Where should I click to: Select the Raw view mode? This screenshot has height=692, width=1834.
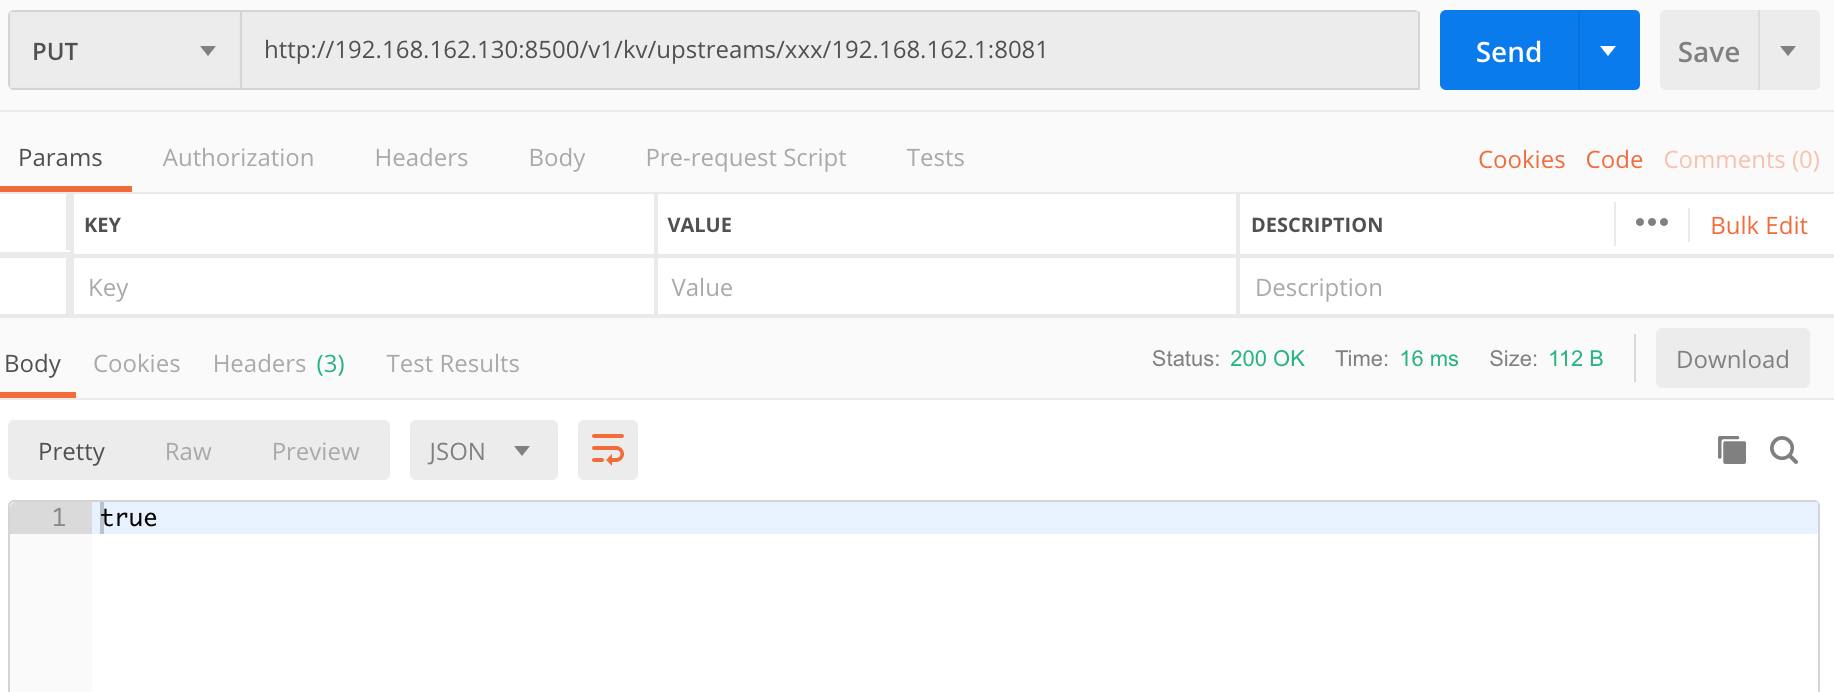188,451
